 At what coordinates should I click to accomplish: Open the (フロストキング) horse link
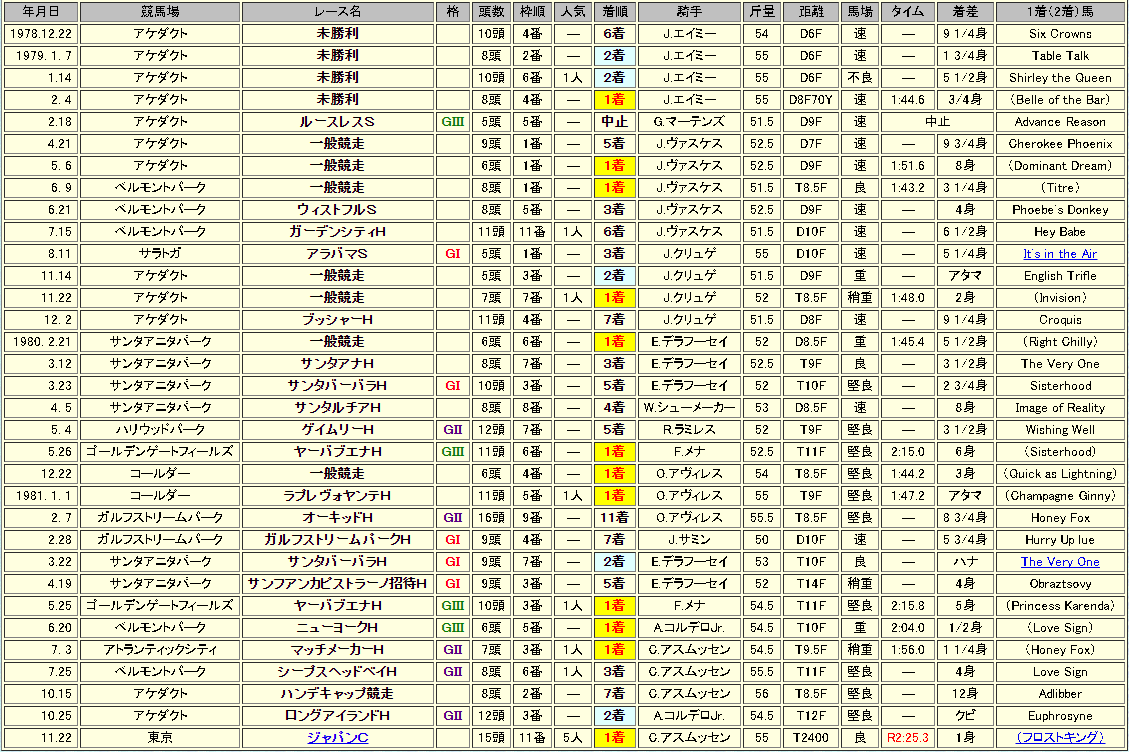click(x=1060, y=738)
